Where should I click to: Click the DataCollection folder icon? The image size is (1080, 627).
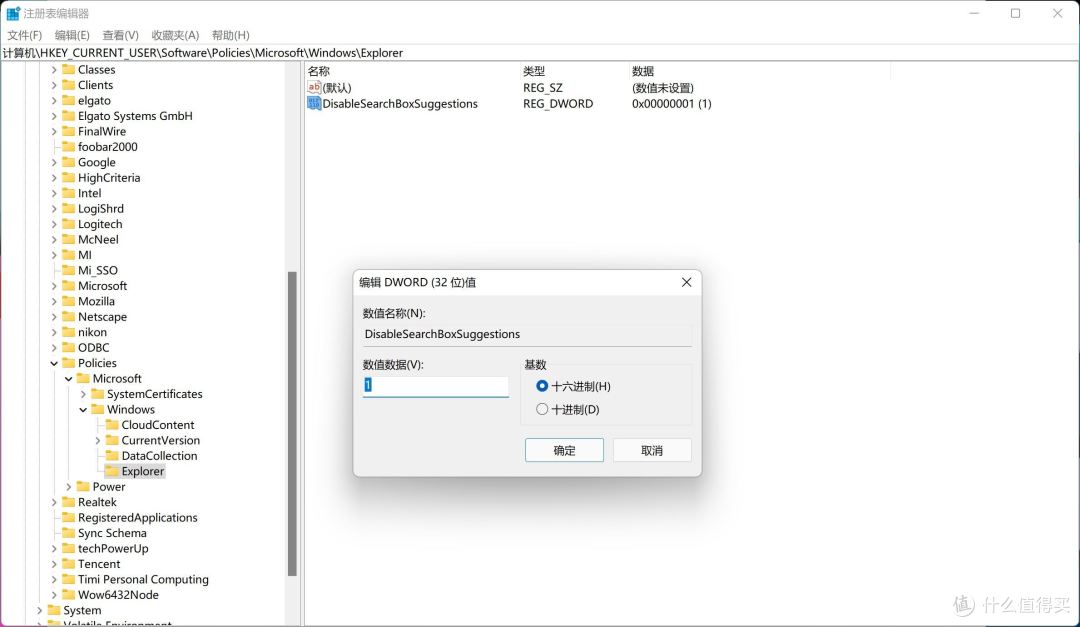tap(112, 456)
